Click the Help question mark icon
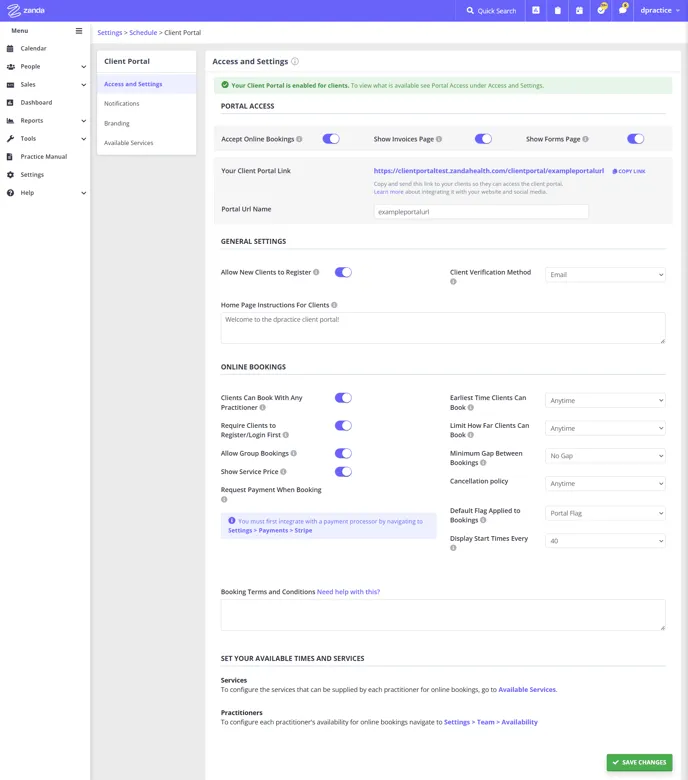The image size is (688, 780). [x=10, y=193]
